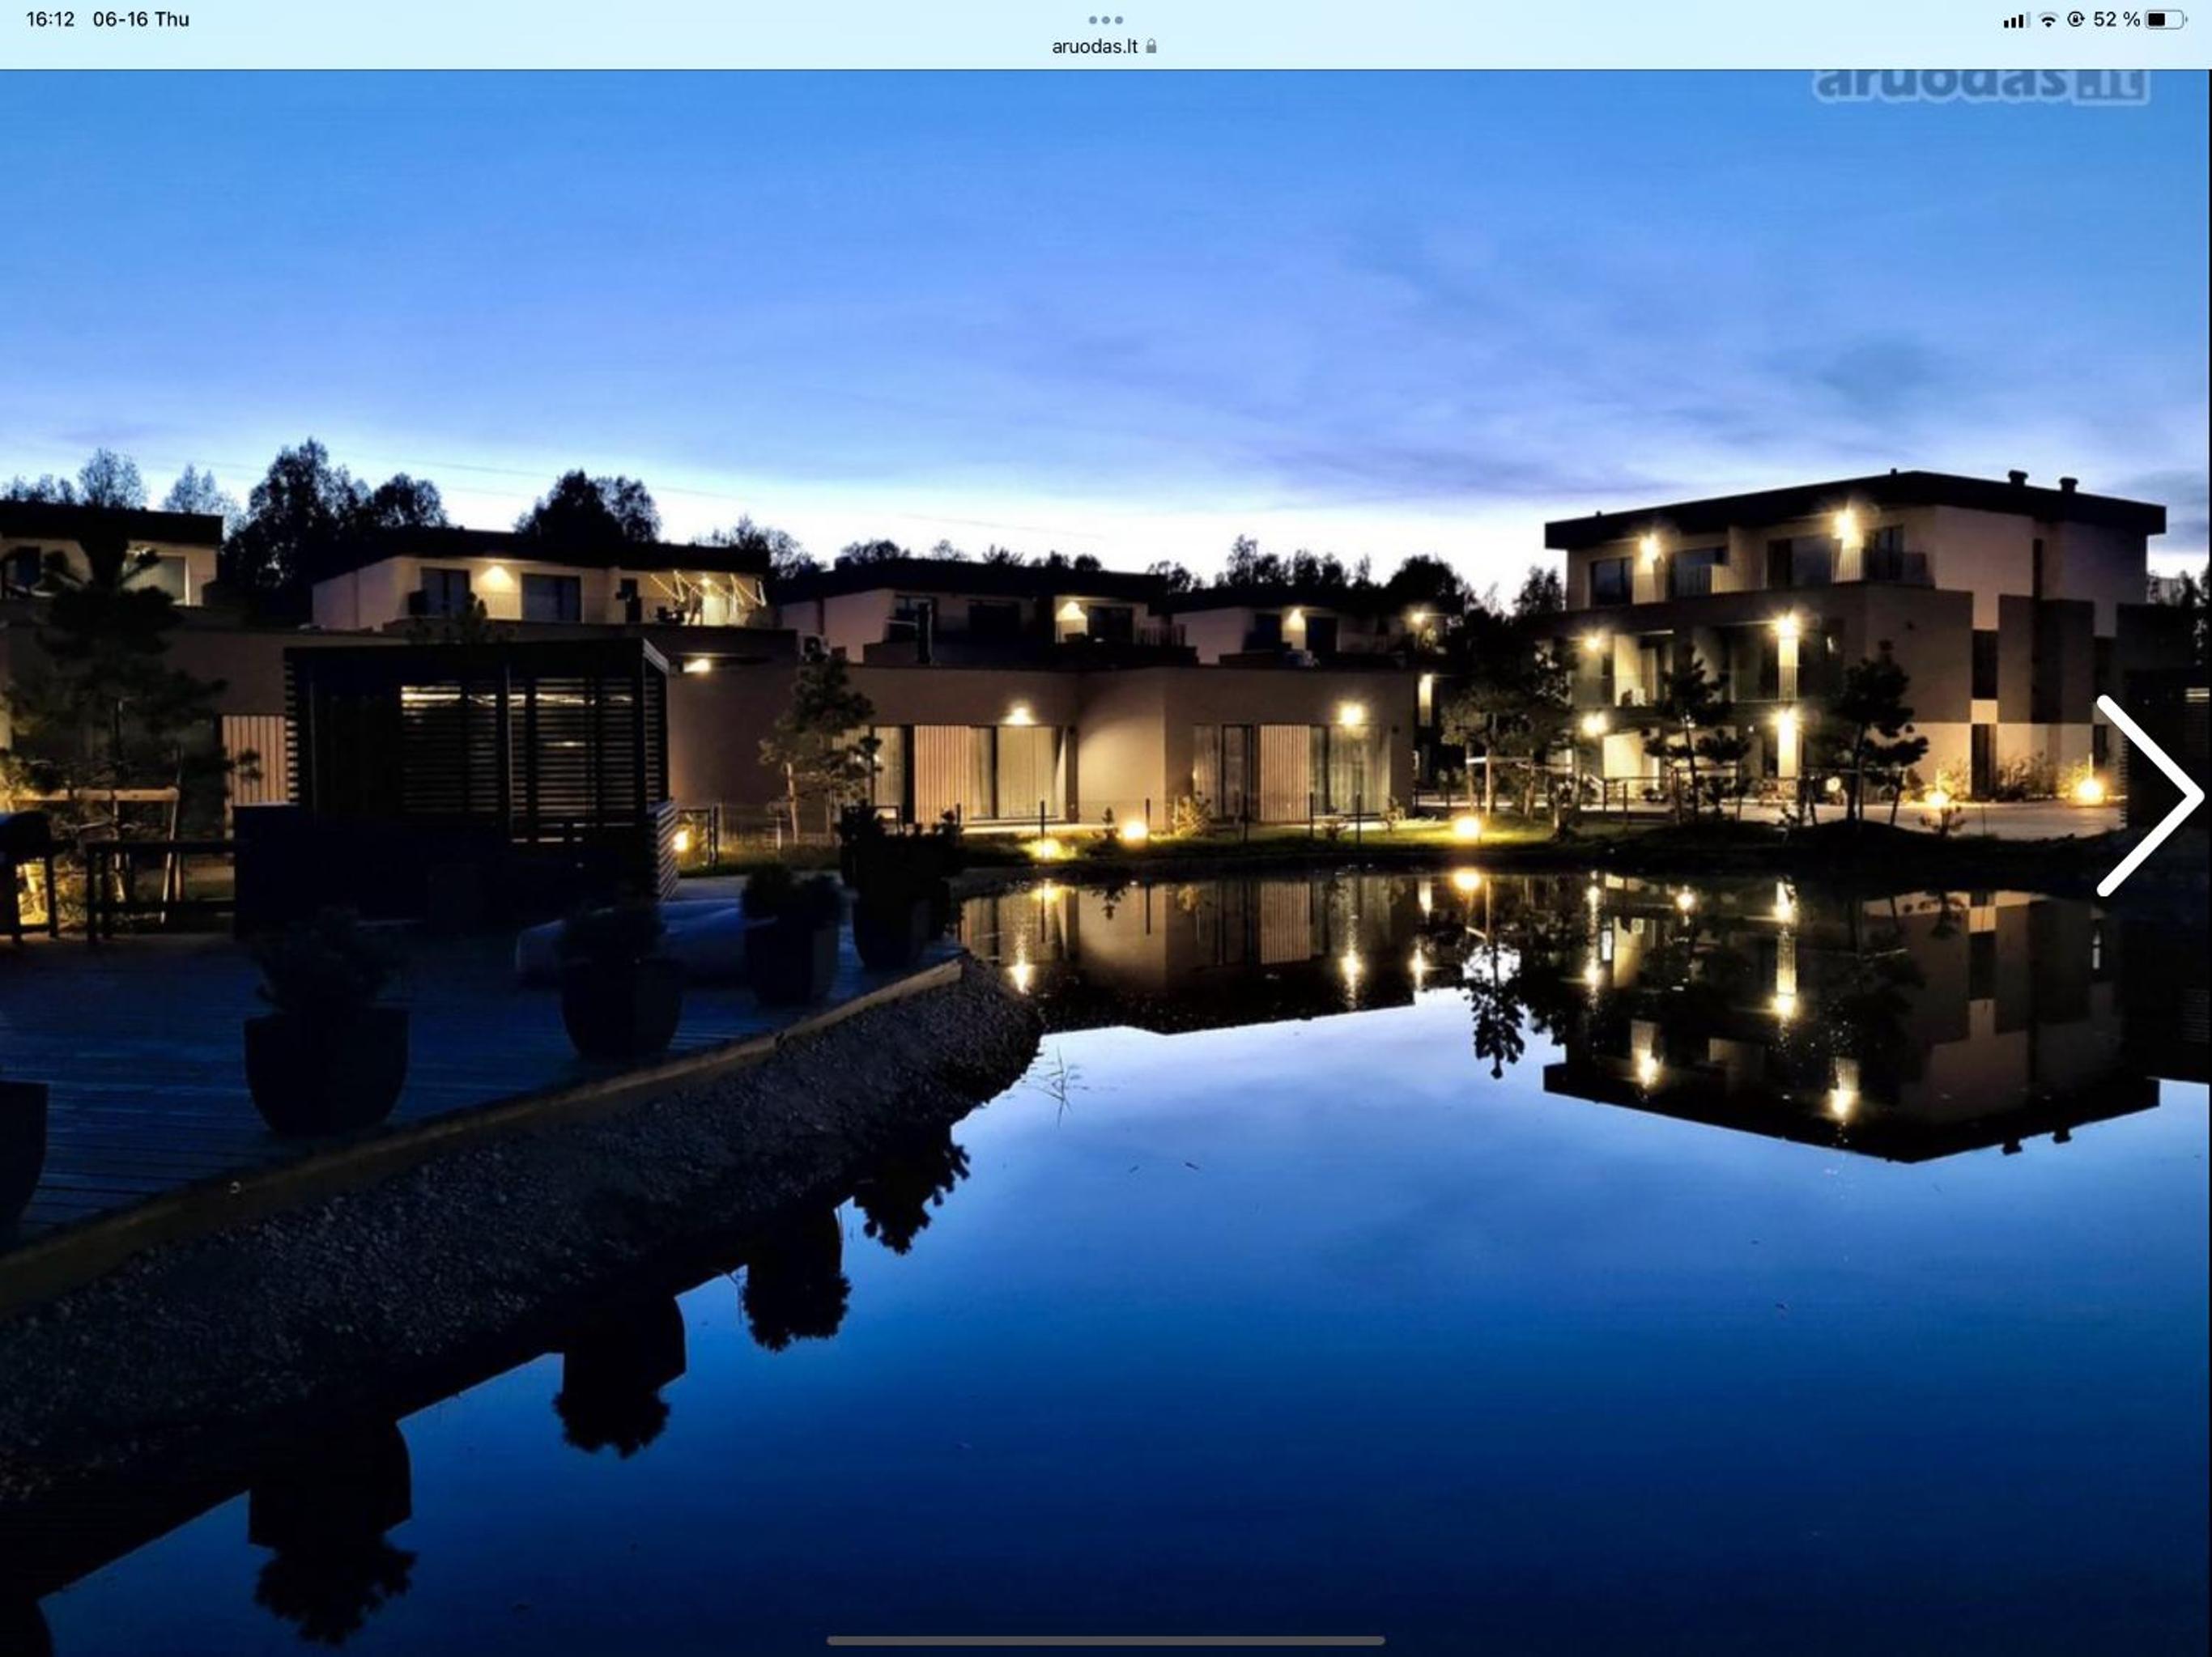Image resolution: width=2212 pixels, height=1657 pixels.
Task: Tap the cellular signal bars icon
Action: tap(2015, 20)
